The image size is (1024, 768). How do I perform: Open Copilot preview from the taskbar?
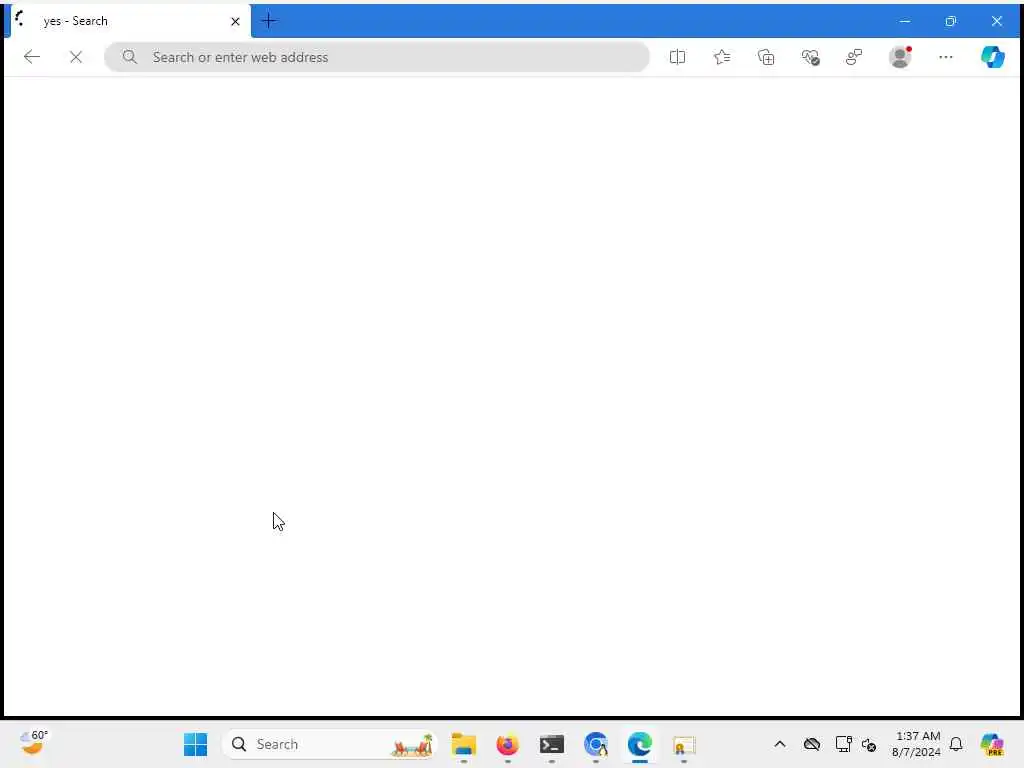992,744
